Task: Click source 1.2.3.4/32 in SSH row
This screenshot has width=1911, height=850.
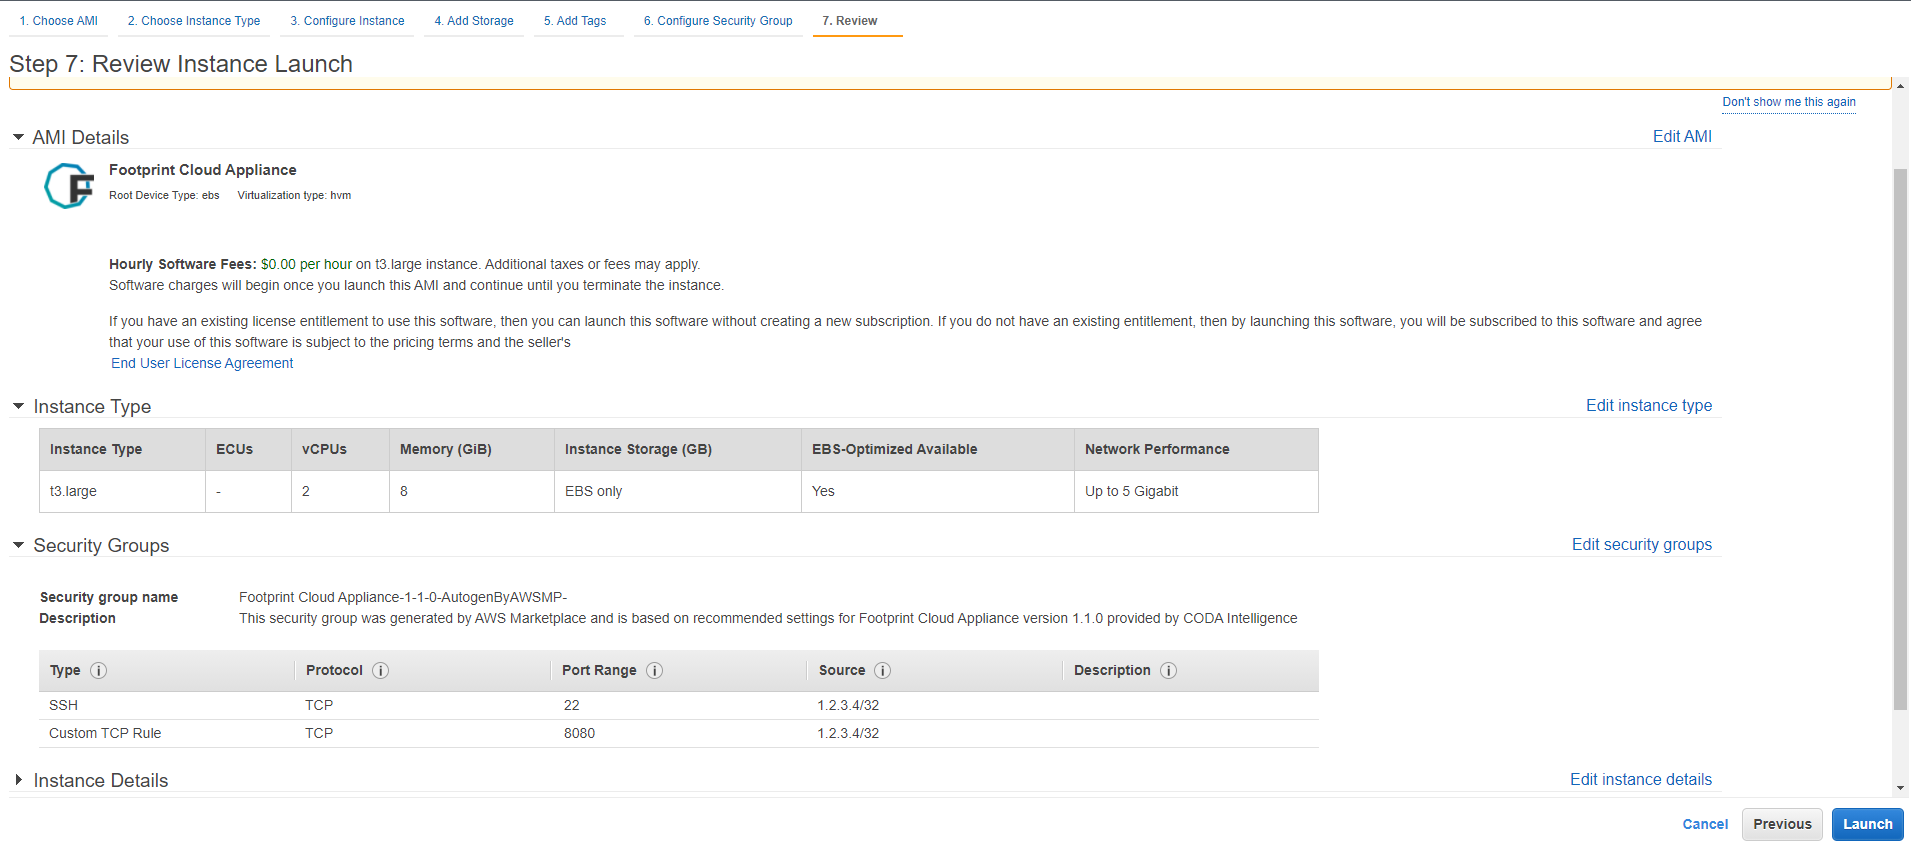Action: click(x=848, y=706)
